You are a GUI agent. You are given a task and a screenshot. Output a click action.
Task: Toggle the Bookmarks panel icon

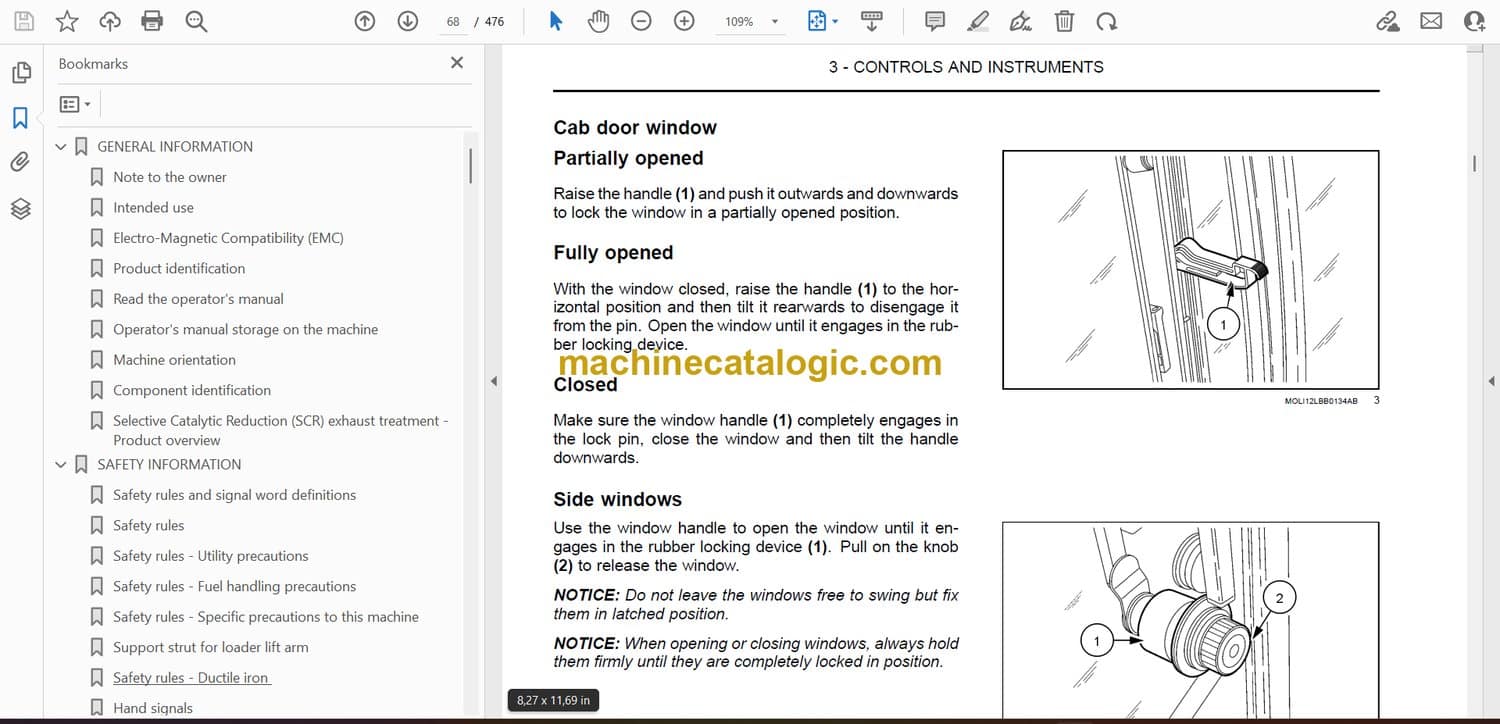20,118
